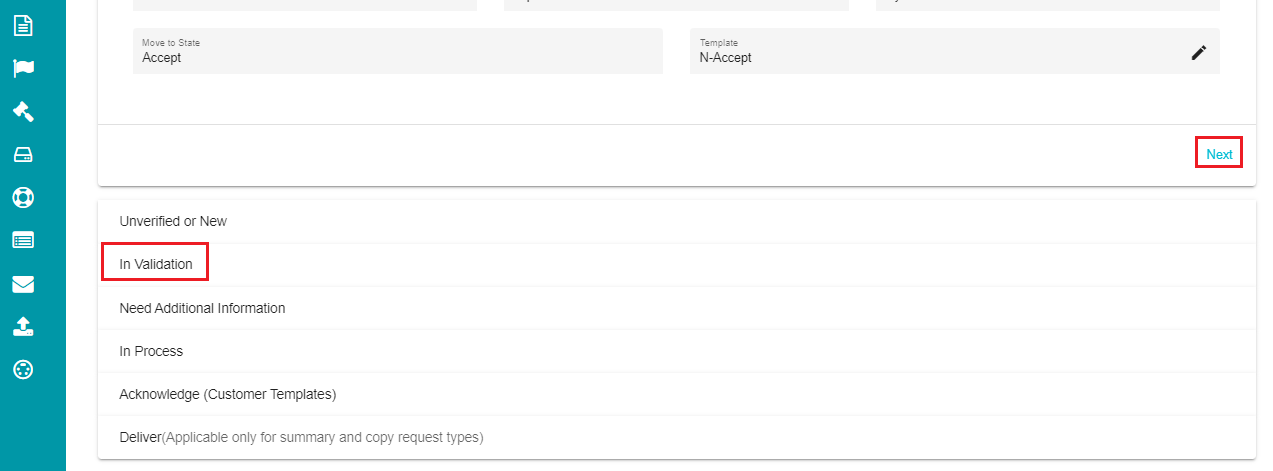Expand Acknowledge (Customer Templates) row

(x=677, y=394)
